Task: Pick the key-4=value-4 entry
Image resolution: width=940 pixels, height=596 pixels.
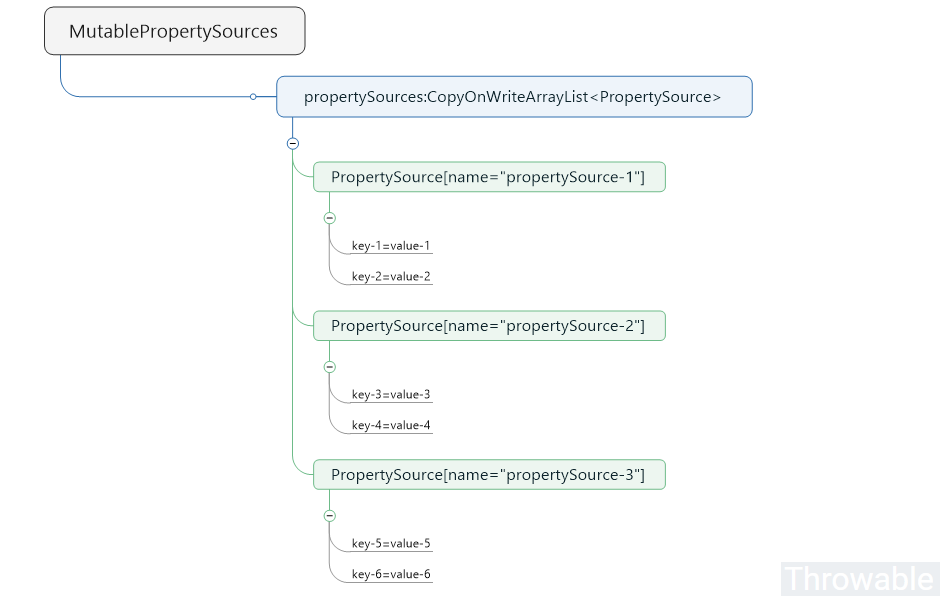Action: (x=391, y=425)
